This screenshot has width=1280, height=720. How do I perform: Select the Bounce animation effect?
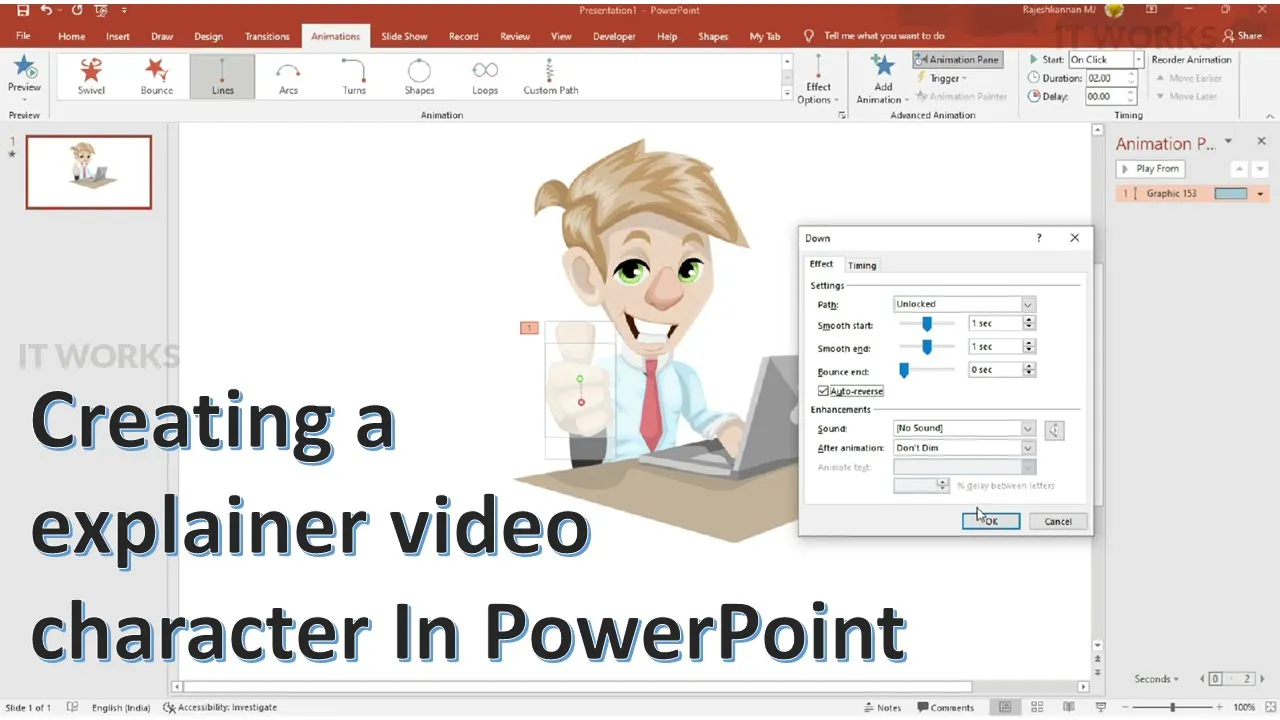point(157,76)
